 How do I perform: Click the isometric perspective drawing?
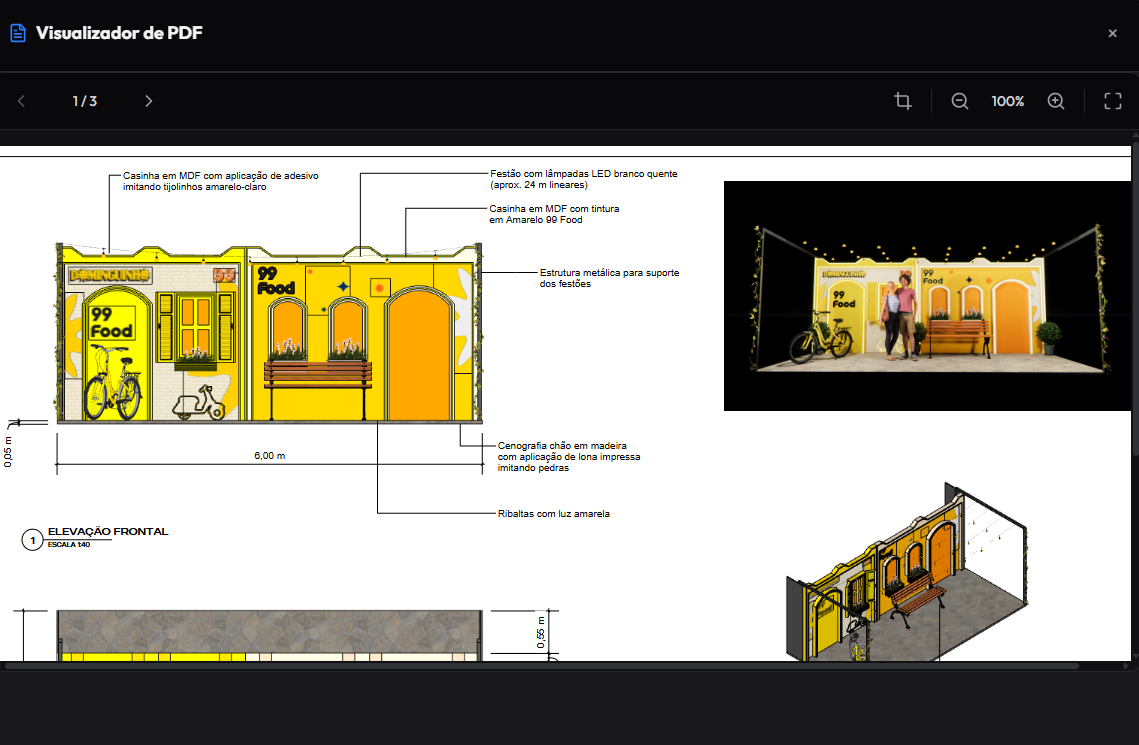(x=907, y=572)
